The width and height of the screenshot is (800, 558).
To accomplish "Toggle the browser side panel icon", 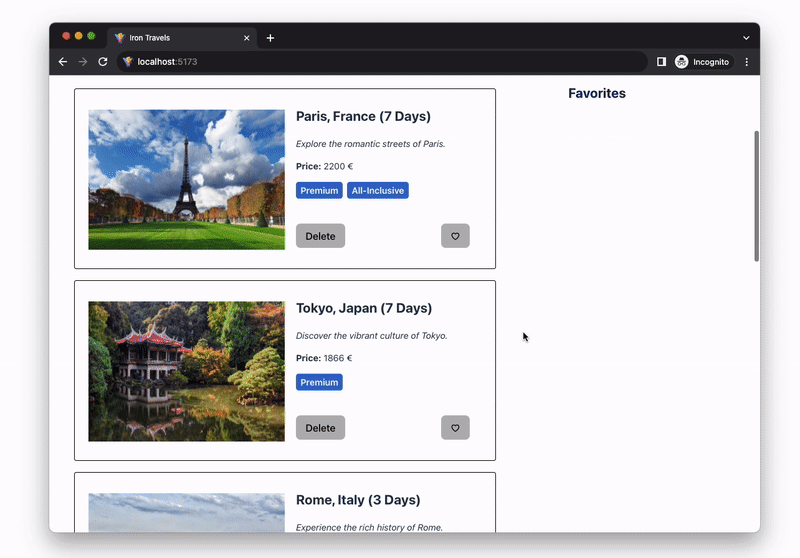I will (661, 62).
